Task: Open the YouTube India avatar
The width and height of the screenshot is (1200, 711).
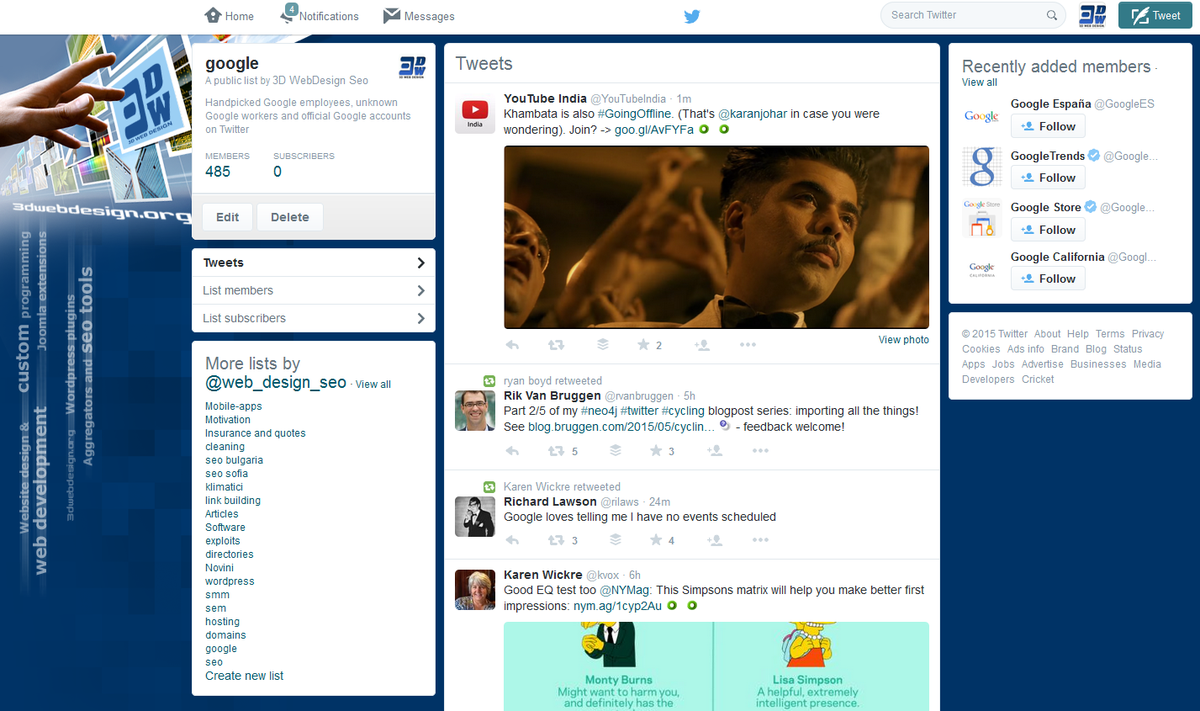Action: click(475, 113)
